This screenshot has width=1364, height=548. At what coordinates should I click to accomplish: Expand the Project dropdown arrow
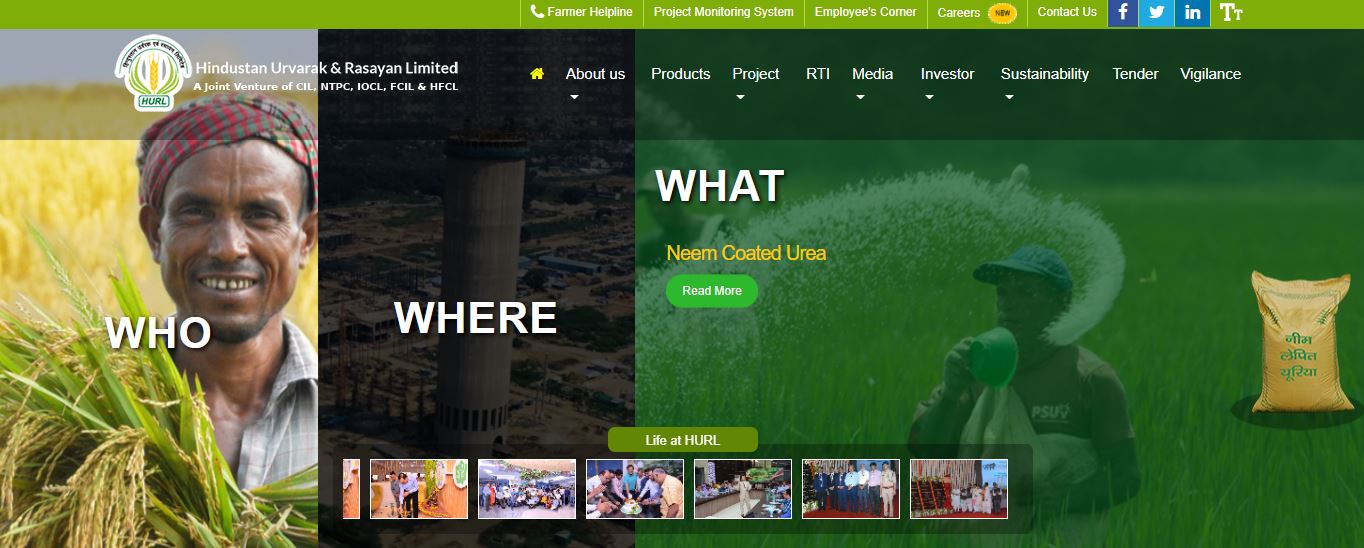pos(740,98)
